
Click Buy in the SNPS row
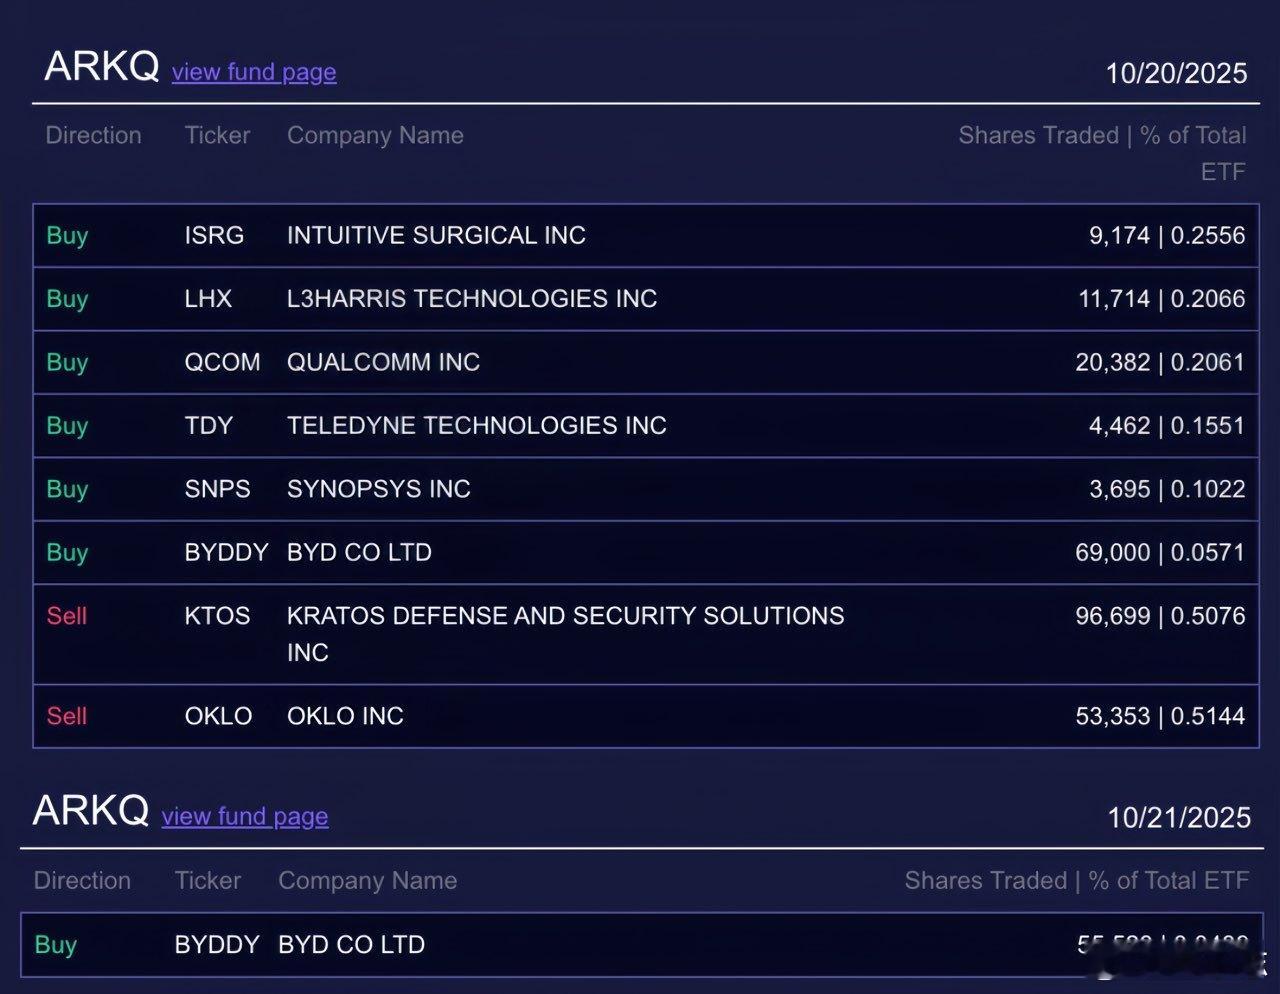67,490
